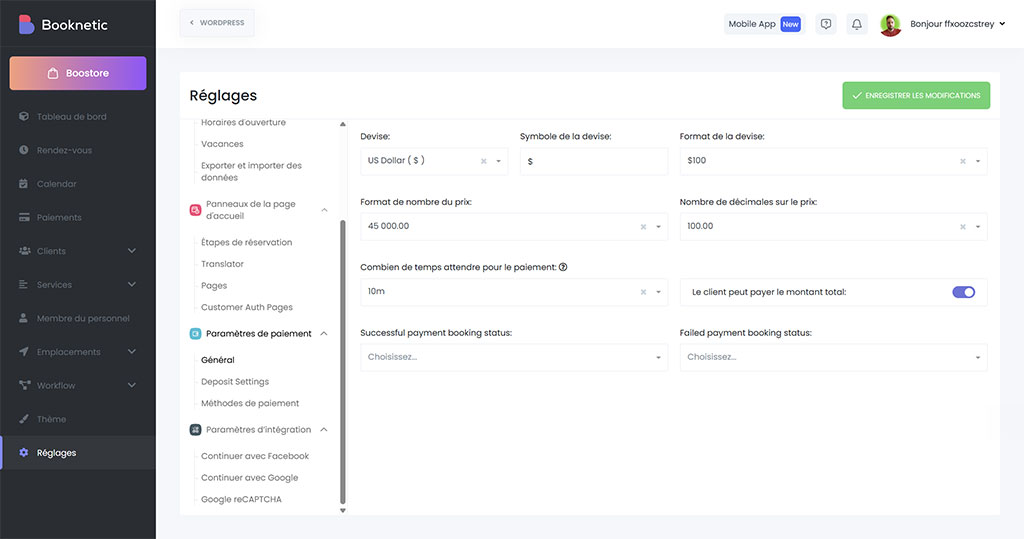
Task: Open Continuer avec Facebook settings
Action: pos(255,456)
